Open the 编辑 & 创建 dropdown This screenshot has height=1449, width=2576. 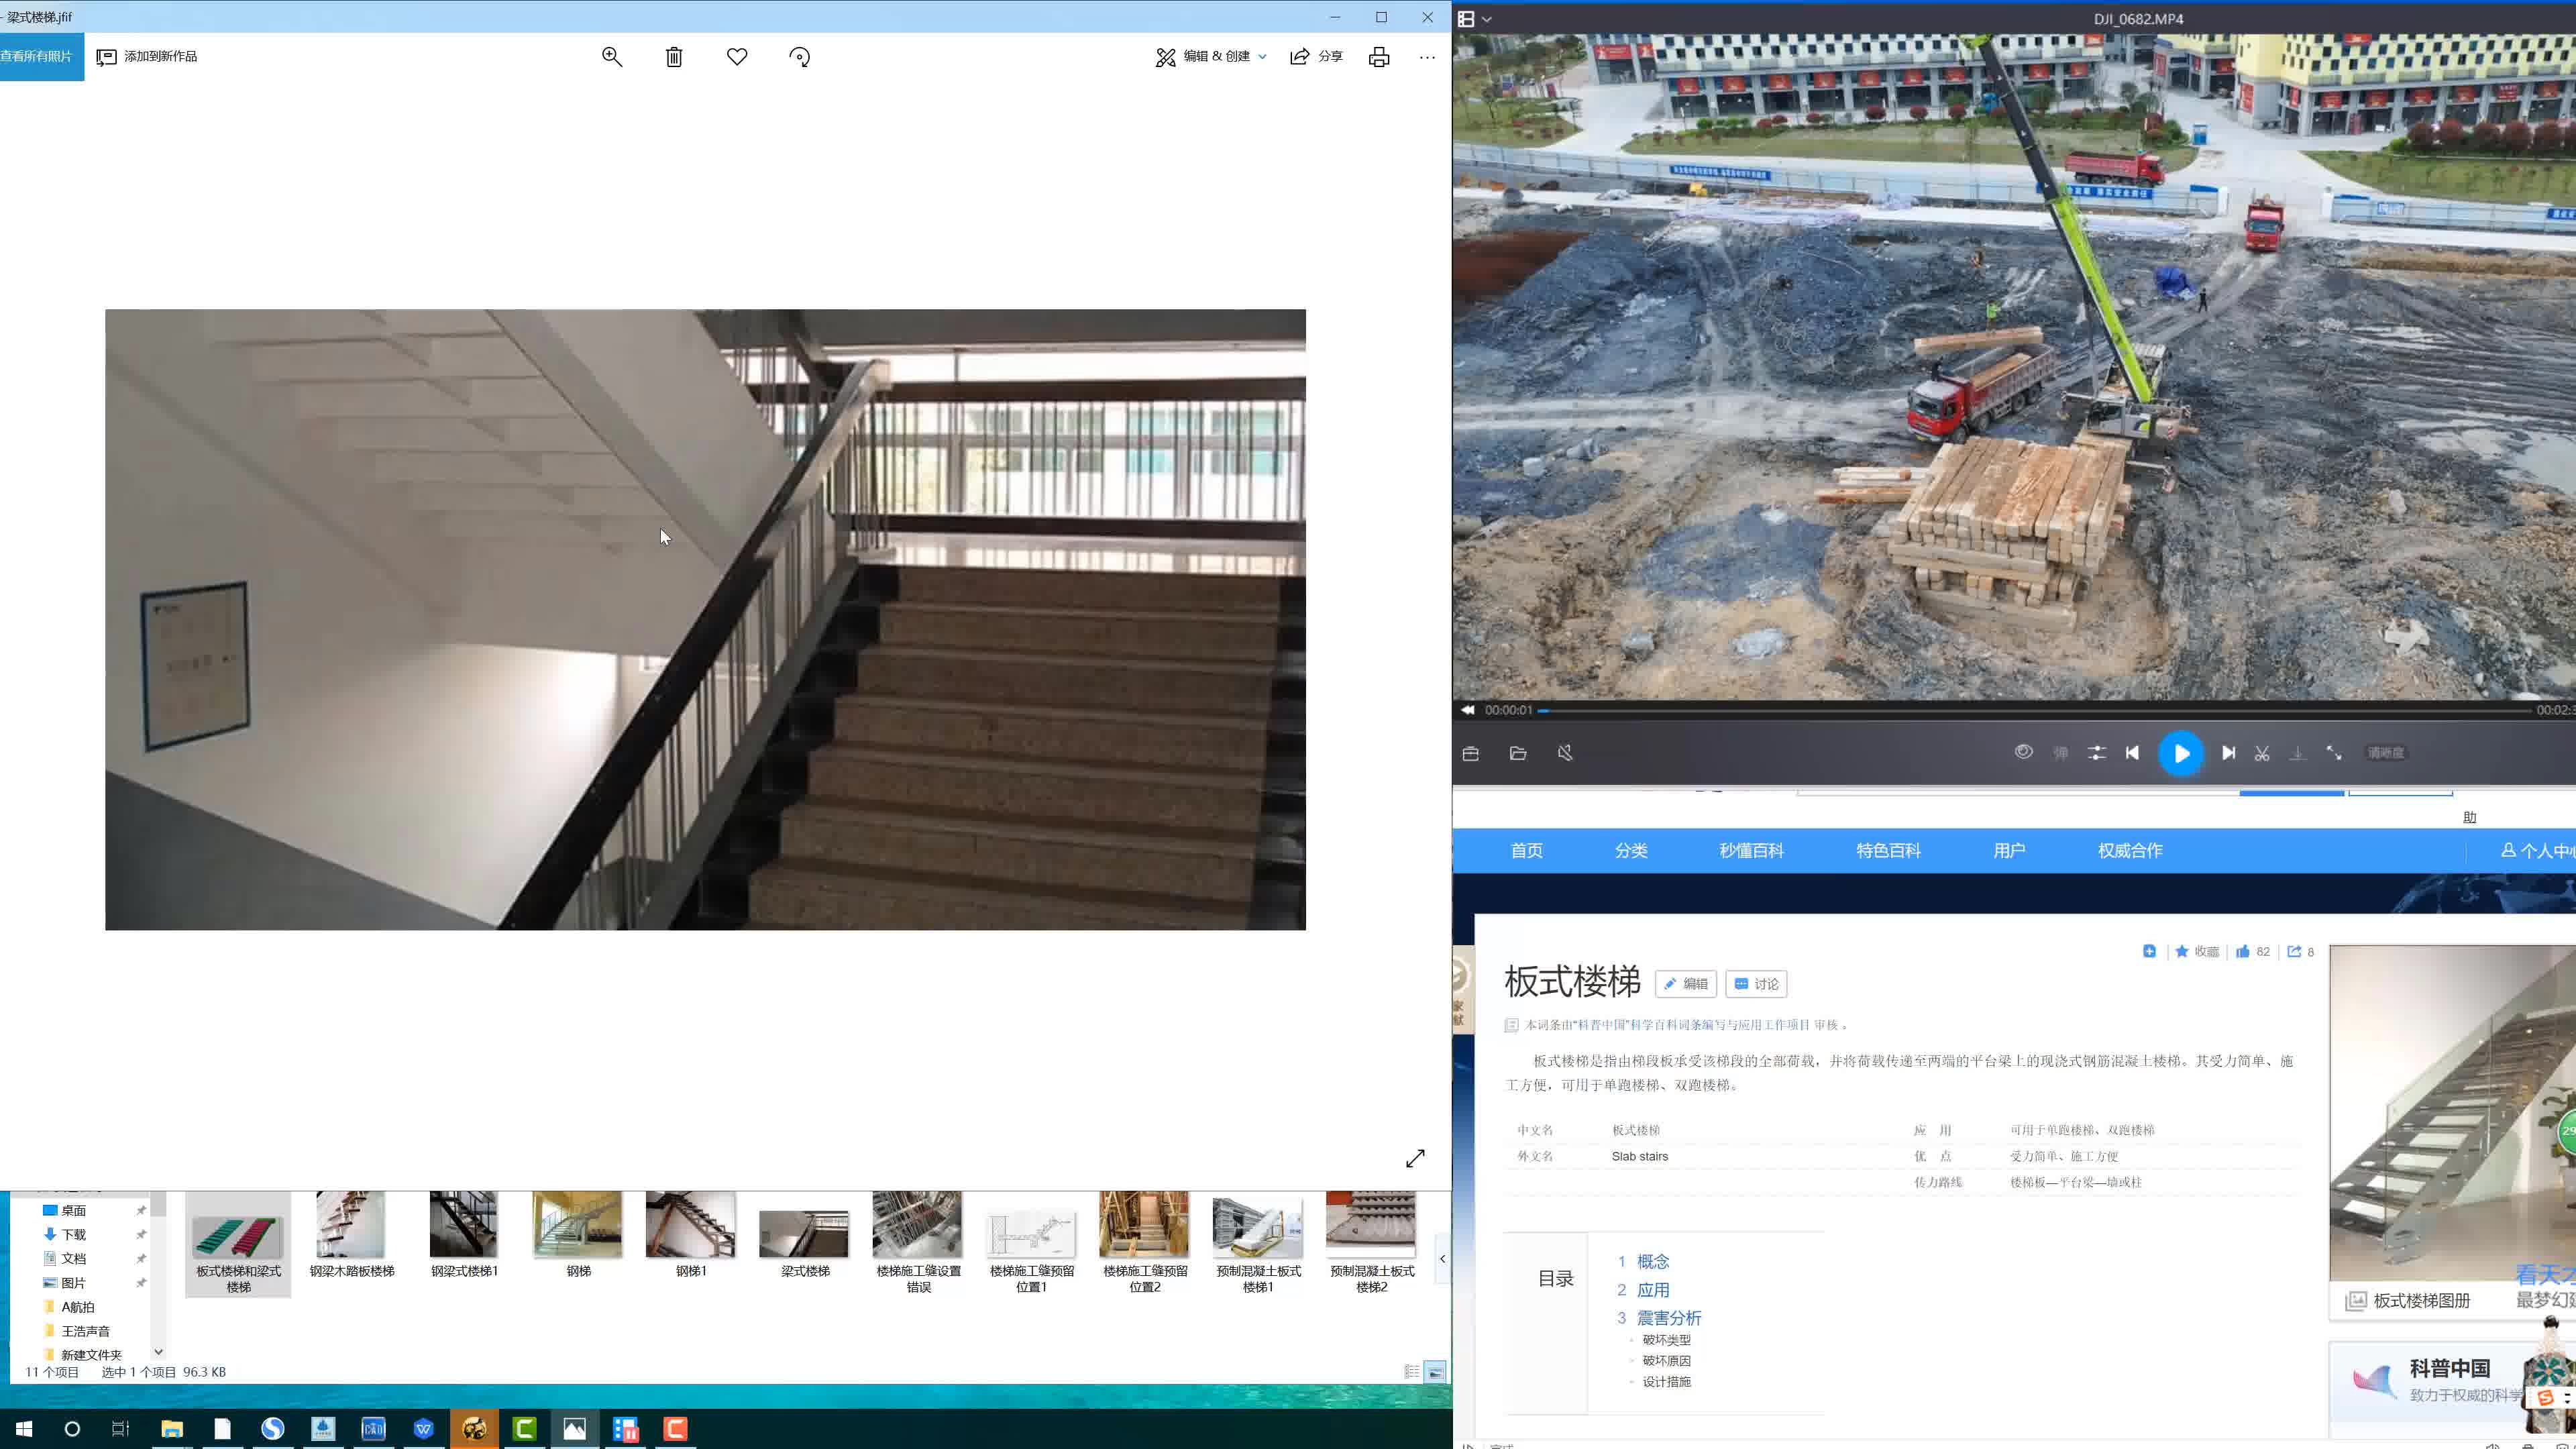coord(1211,57)
